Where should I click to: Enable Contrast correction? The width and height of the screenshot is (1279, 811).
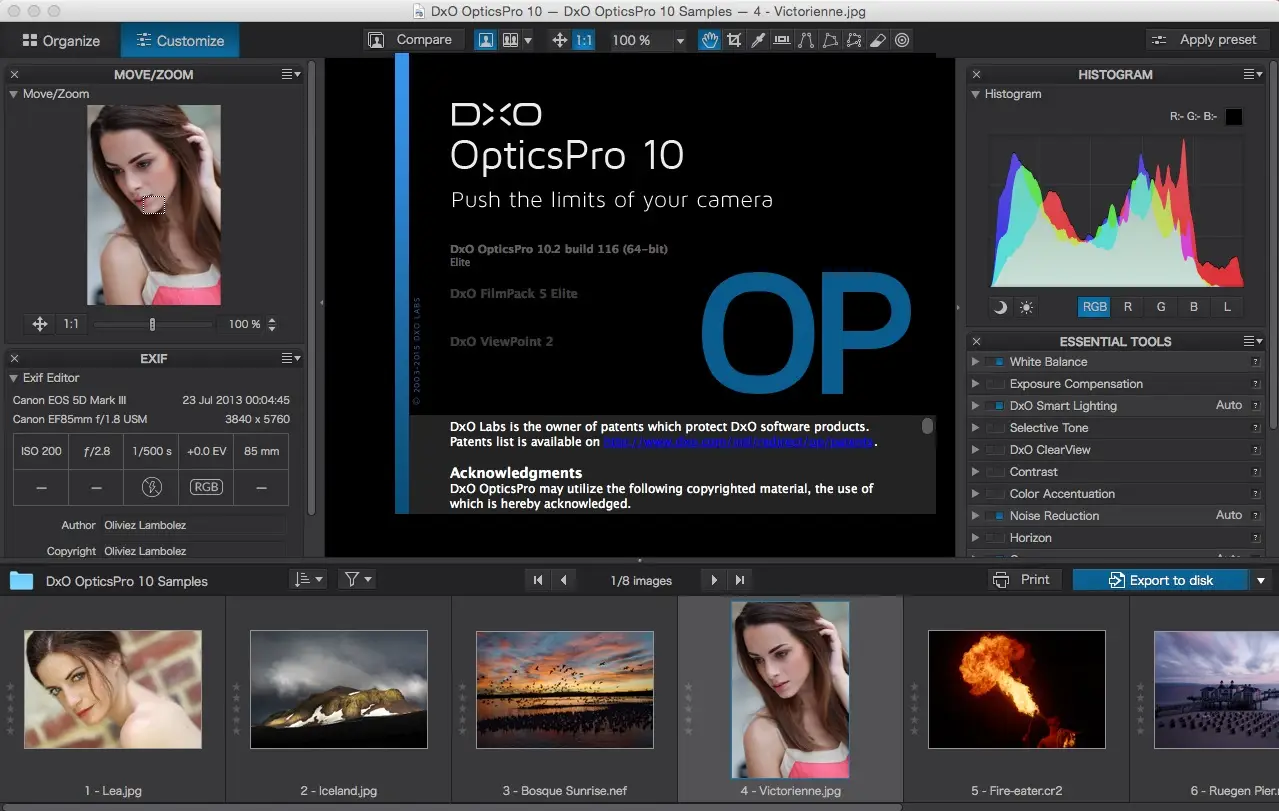pos(995,472)
